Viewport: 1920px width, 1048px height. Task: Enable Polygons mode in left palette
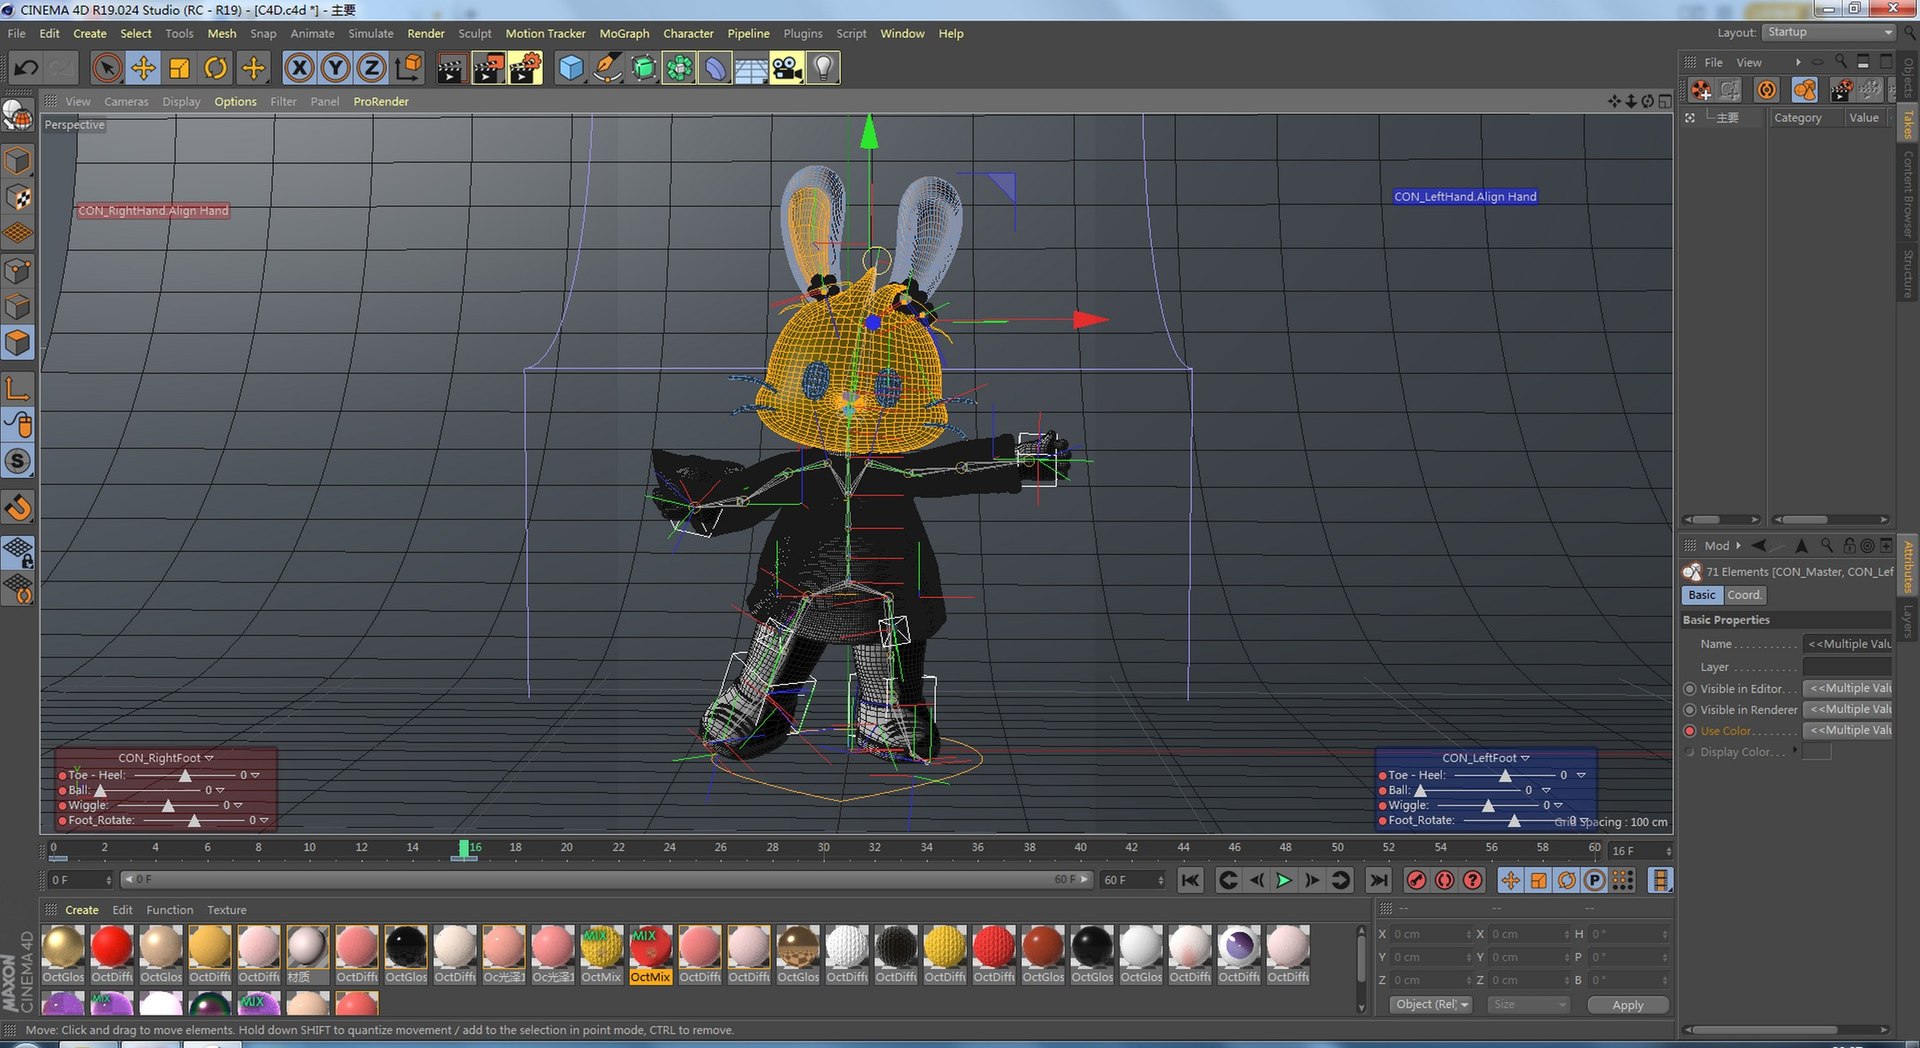click(x=18, y=343)
